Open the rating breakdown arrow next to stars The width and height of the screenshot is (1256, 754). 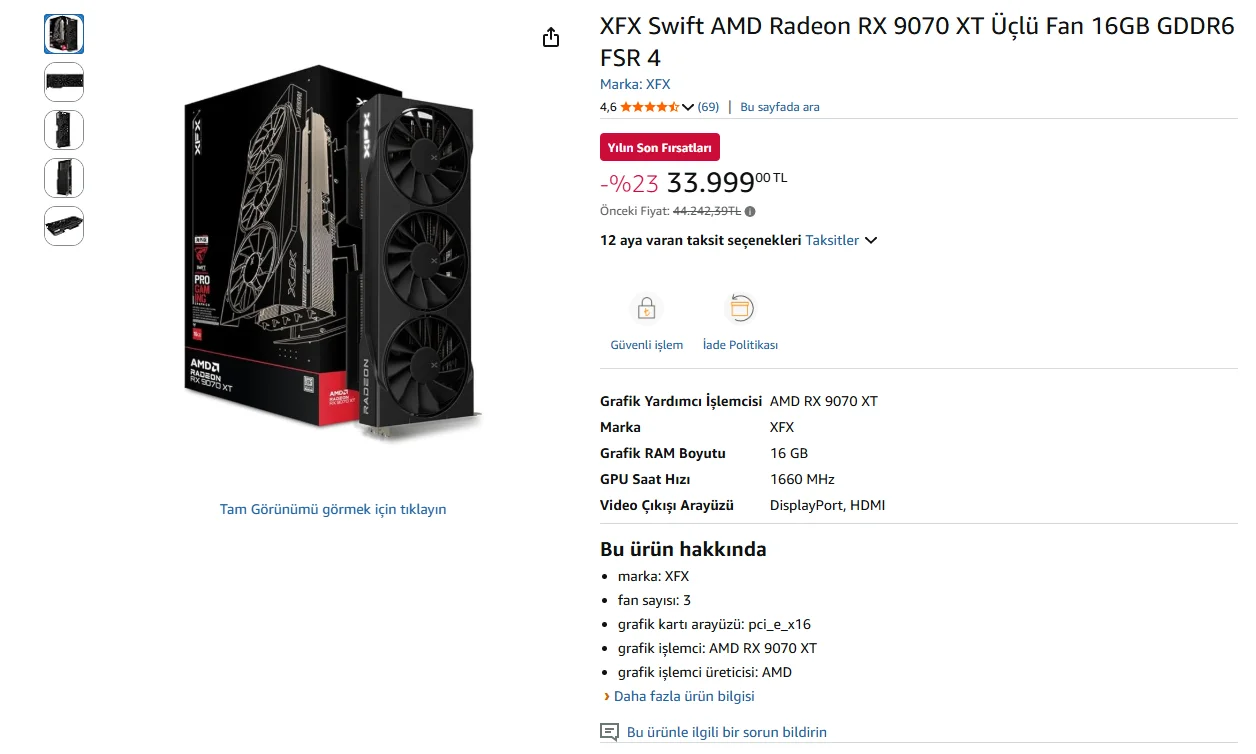point(687,107)
